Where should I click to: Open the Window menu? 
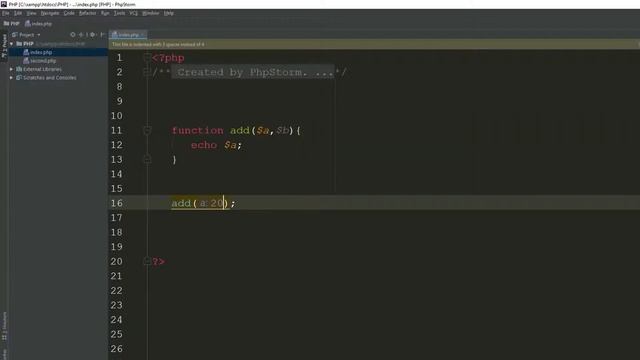click(151, 13)
